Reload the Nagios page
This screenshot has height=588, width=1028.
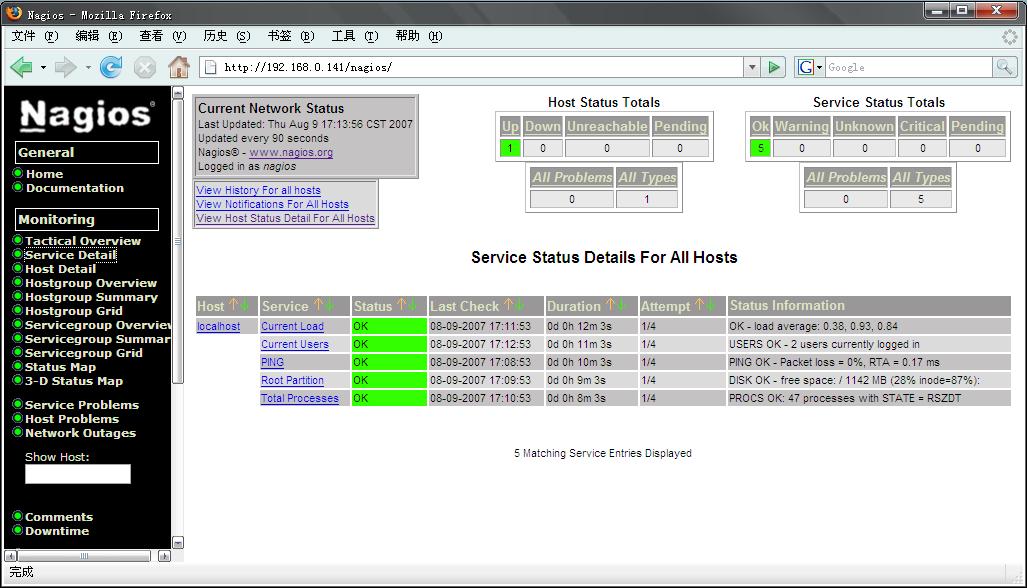[x=111, y=67]
